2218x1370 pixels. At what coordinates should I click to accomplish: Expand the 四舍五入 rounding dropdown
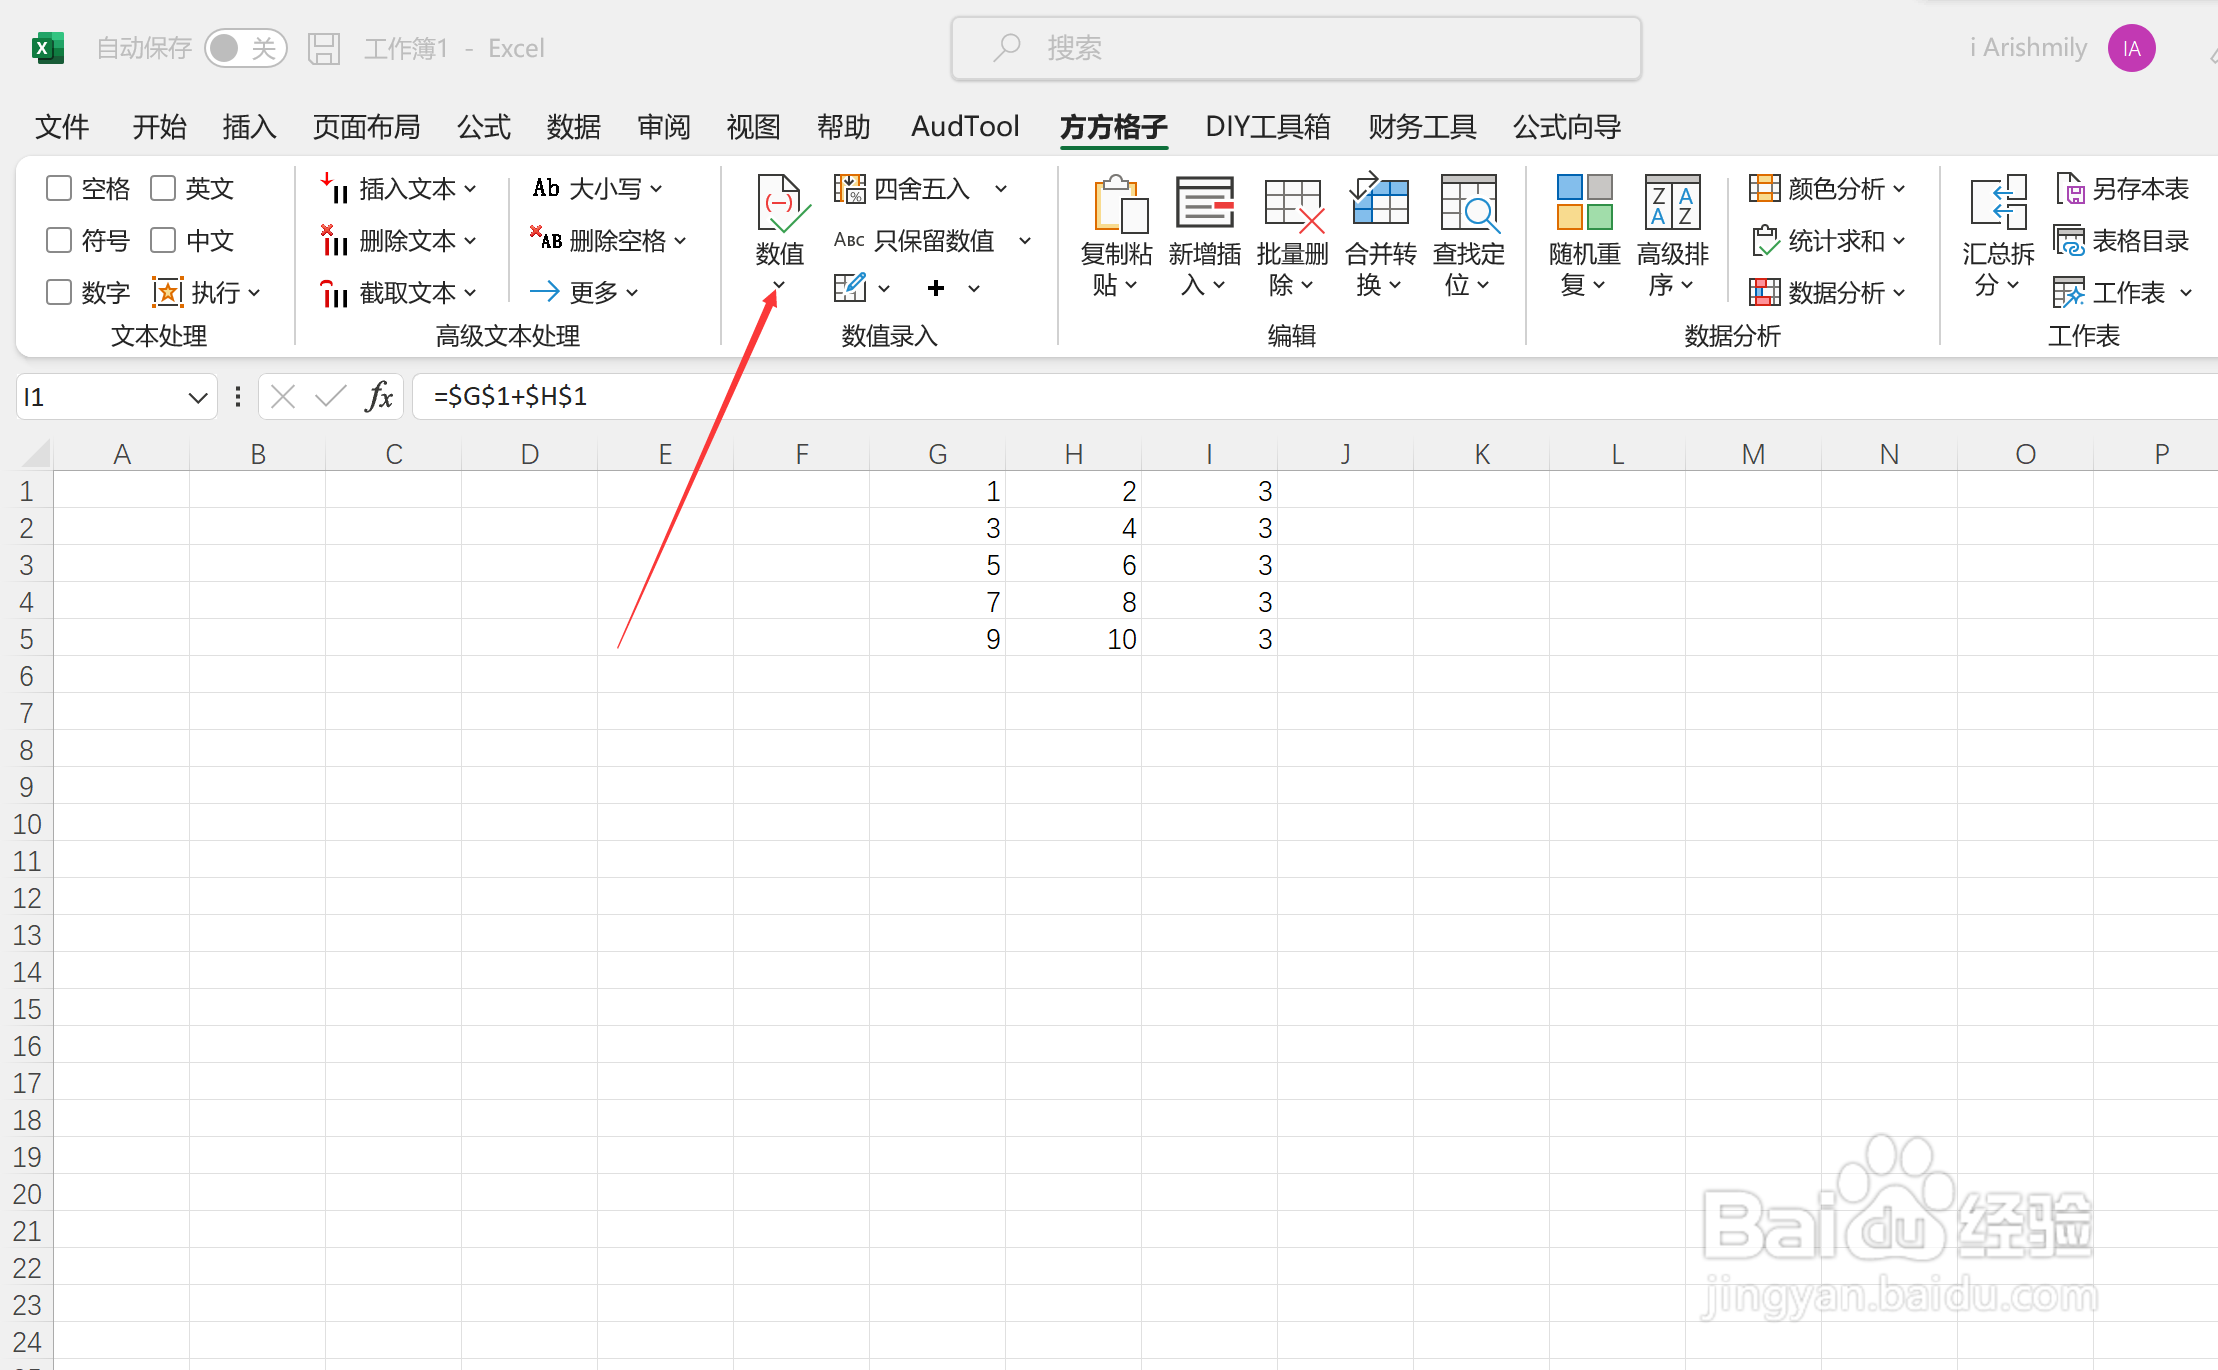pyautogui.click(x=1001, y=188)
